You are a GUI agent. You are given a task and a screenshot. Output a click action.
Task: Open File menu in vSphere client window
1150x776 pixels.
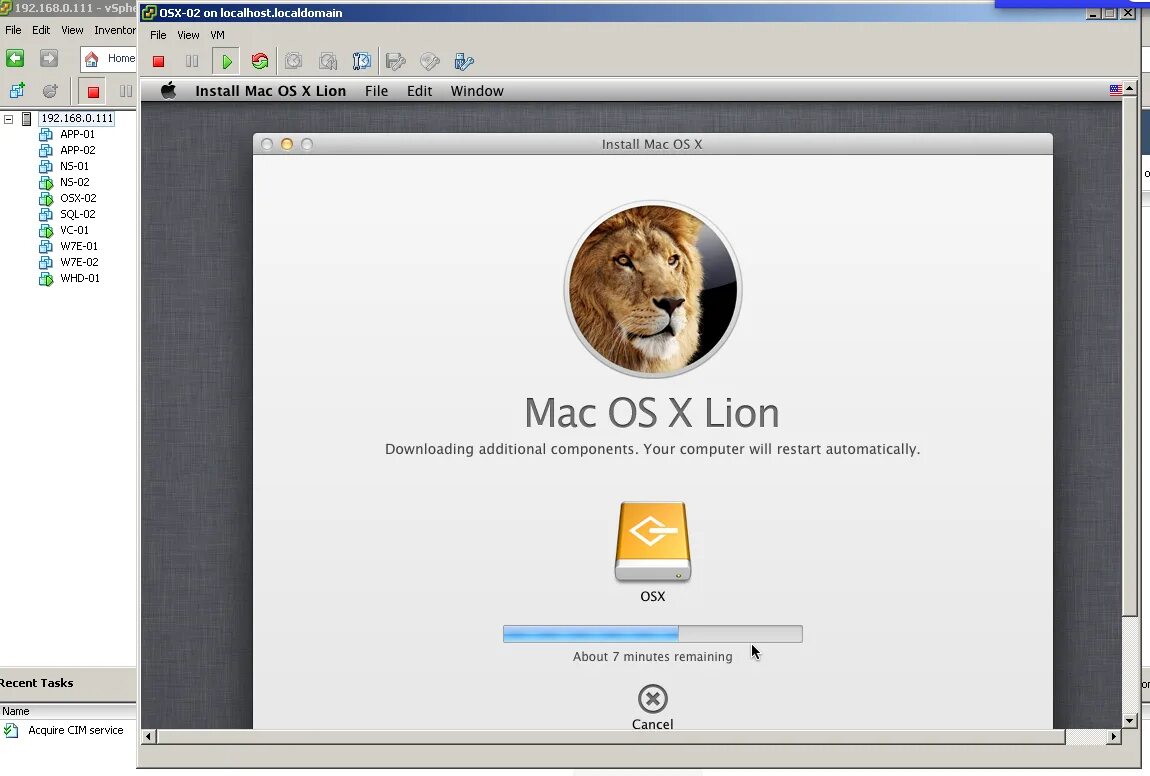click(13, 30)
